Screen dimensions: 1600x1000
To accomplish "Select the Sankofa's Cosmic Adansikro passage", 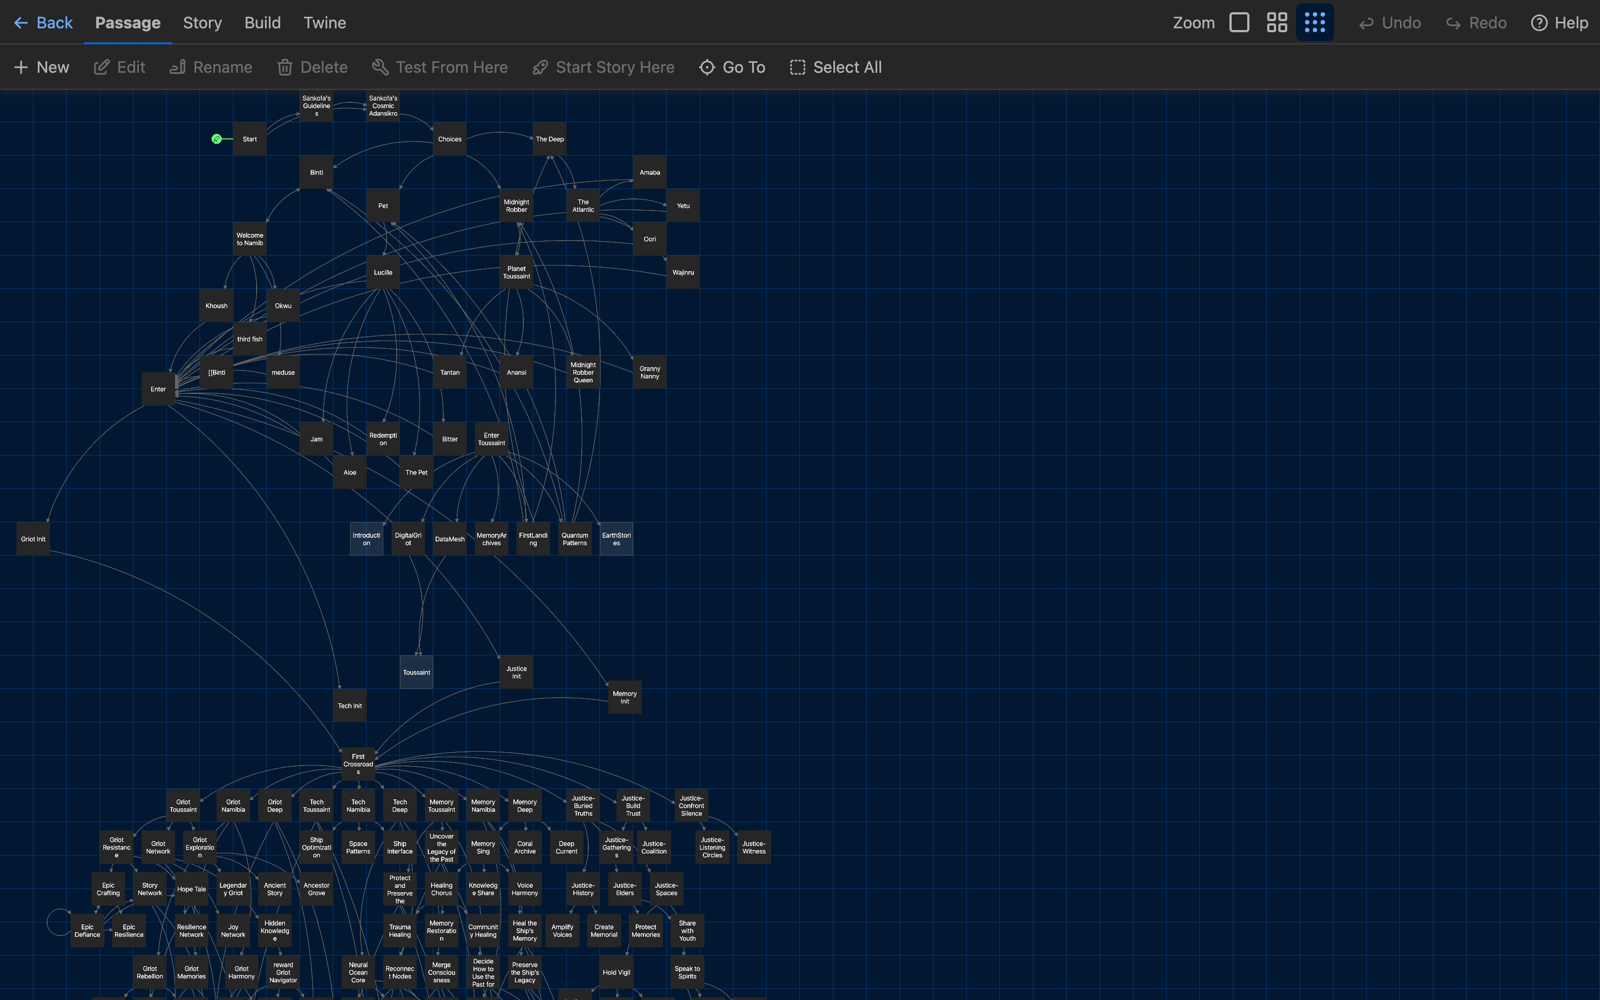I will click(383, 106).
